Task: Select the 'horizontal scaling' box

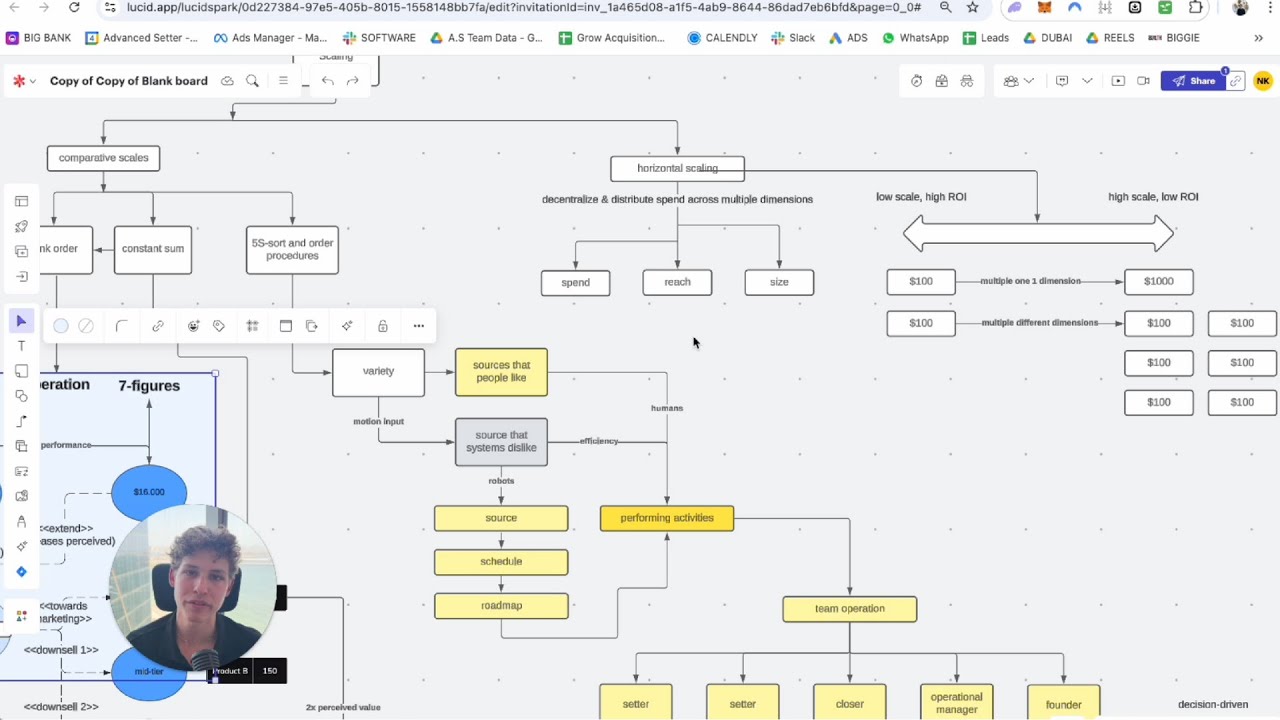Action: [677, 168]
